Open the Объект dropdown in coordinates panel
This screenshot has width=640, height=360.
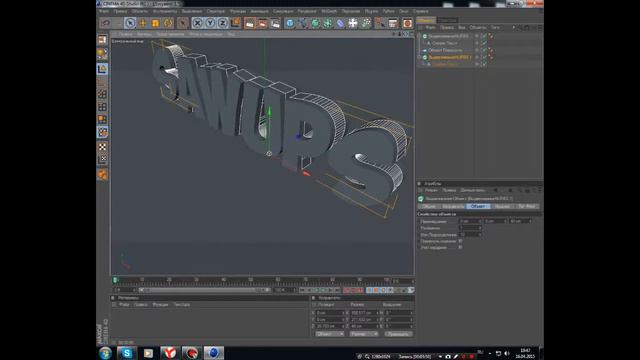(x=329, y=334)
